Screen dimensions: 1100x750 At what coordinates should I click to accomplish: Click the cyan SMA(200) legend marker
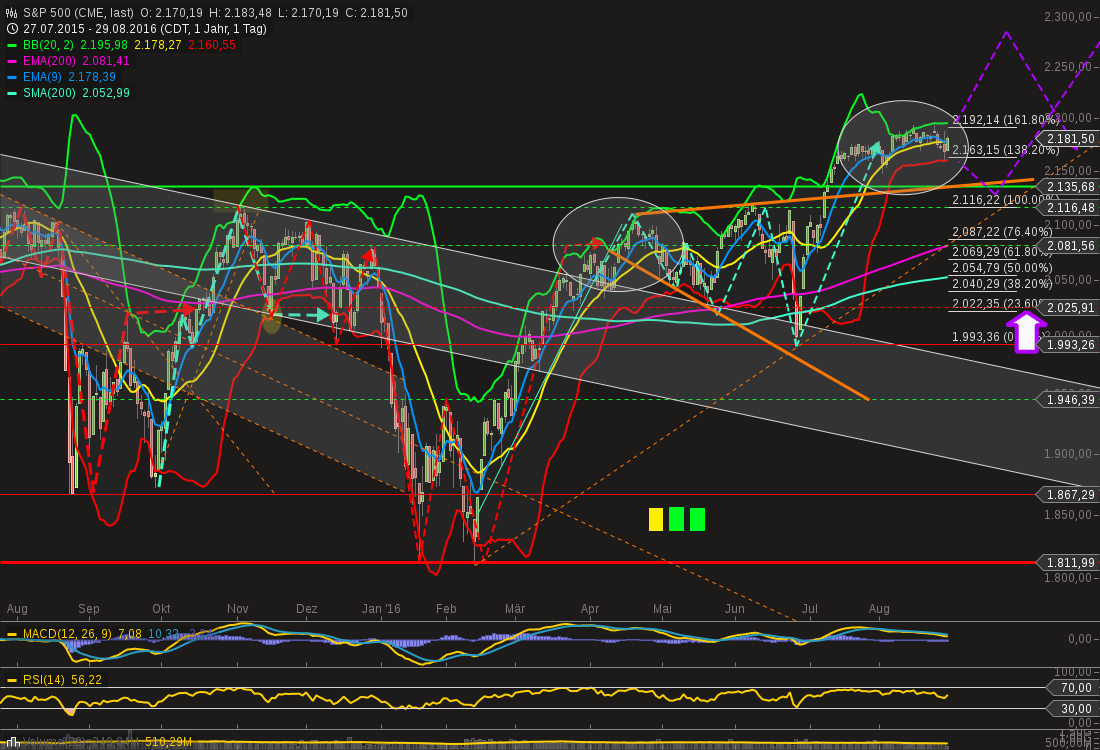[12, 93]
